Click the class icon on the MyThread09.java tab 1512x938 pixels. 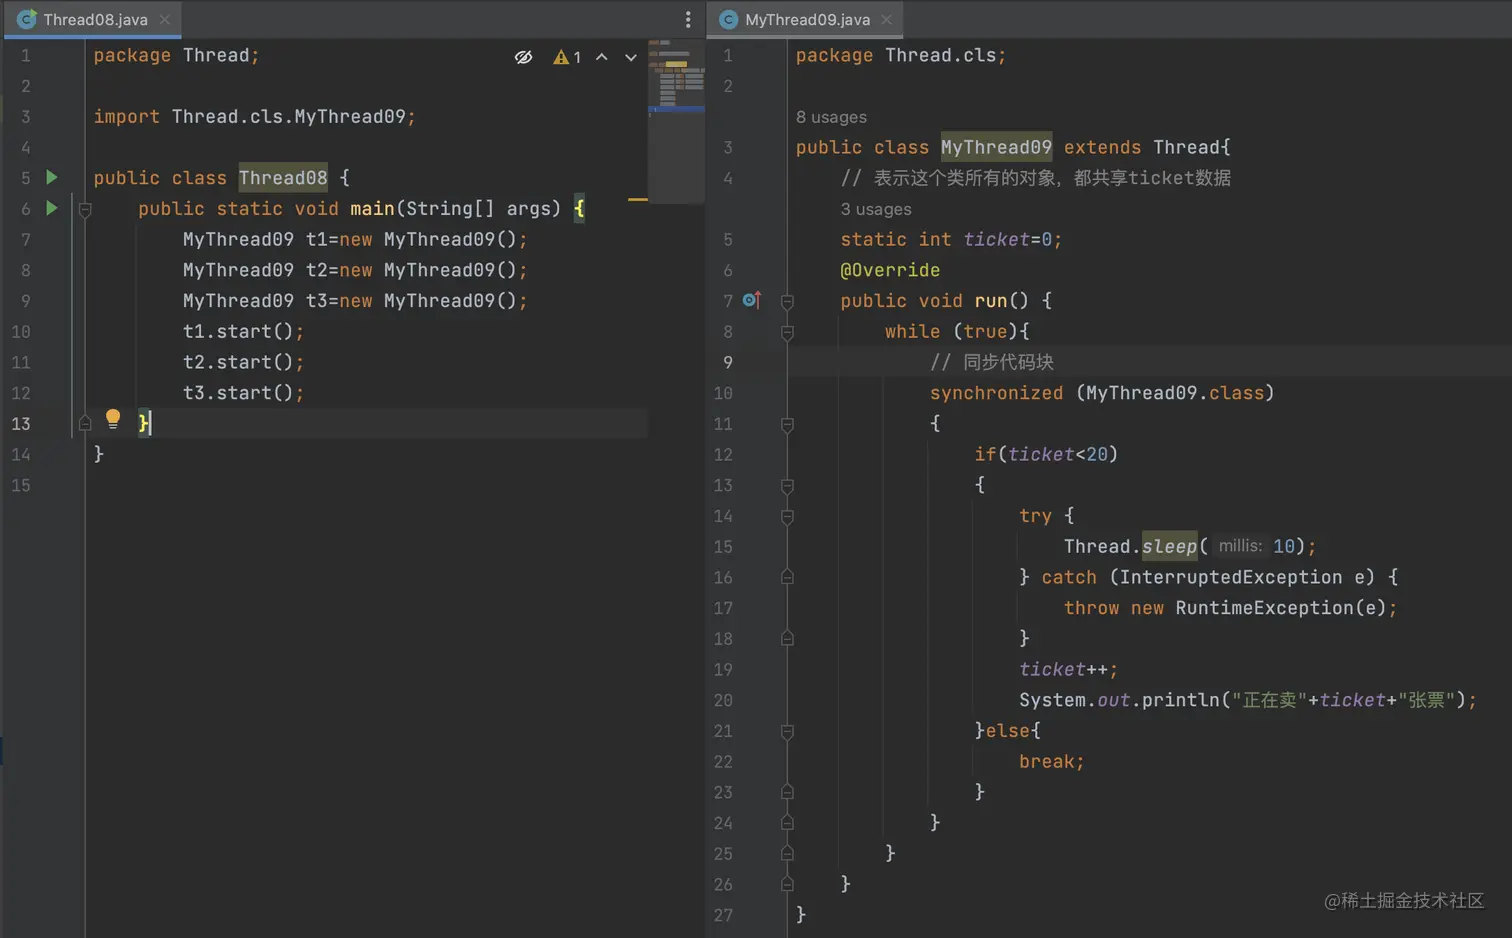point(729,19)
